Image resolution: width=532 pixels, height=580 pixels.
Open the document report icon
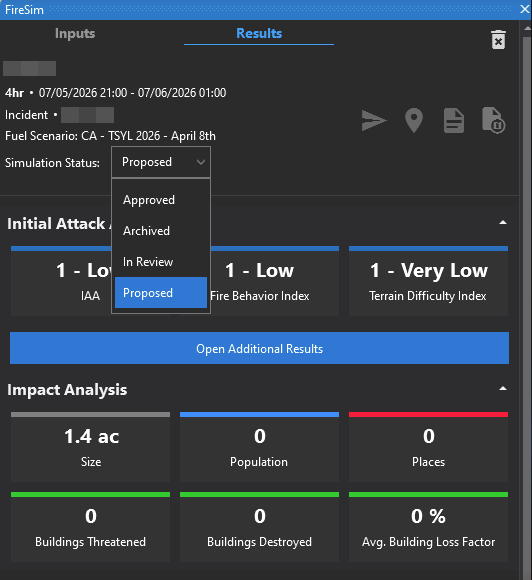tap(454, 120)
